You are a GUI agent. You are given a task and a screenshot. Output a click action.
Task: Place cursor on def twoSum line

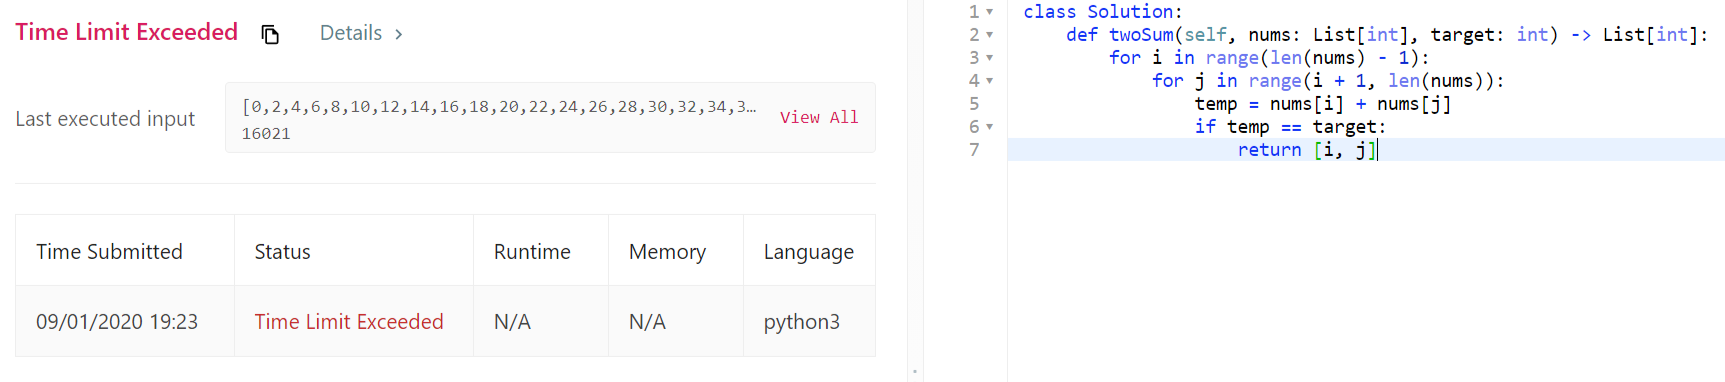tap(1387, 35)
